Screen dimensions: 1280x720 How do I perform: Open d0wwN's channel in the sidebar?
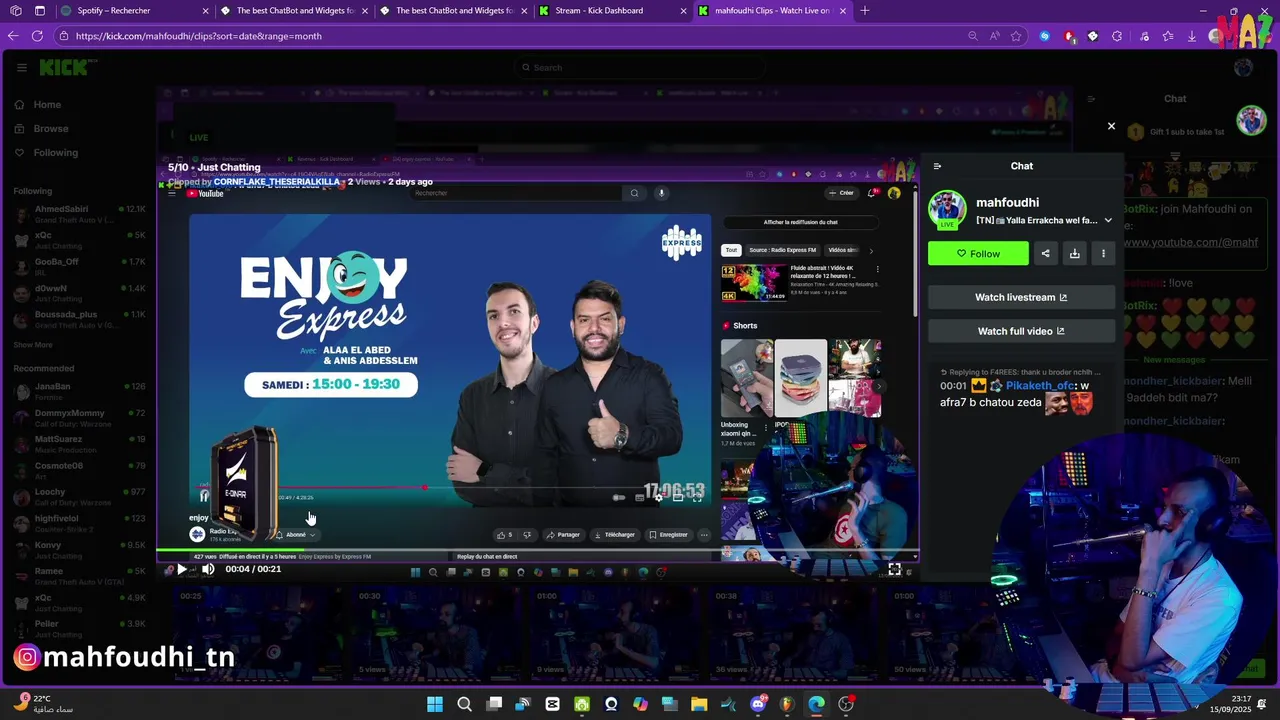tap(79, 293)
